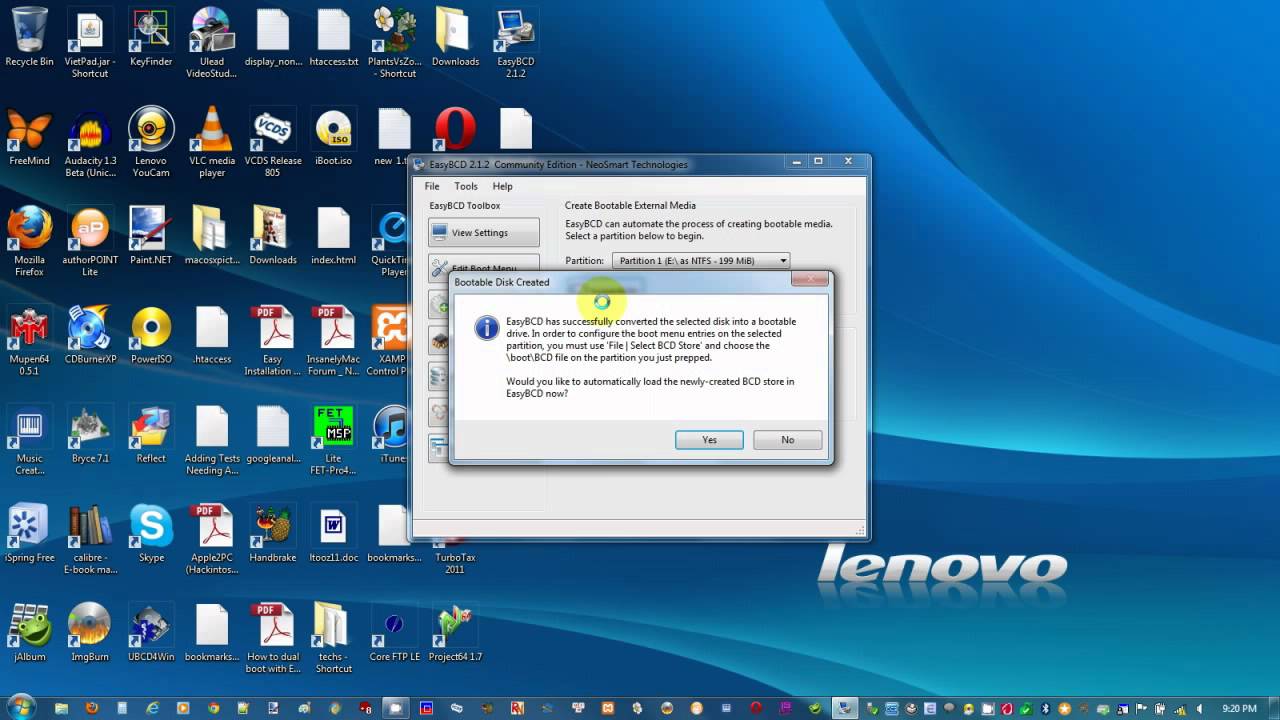The width and height of the screenshot is (1280, 720).
Task: Select the TurboTax 2011 desktop icon
Action: [455, 562]
